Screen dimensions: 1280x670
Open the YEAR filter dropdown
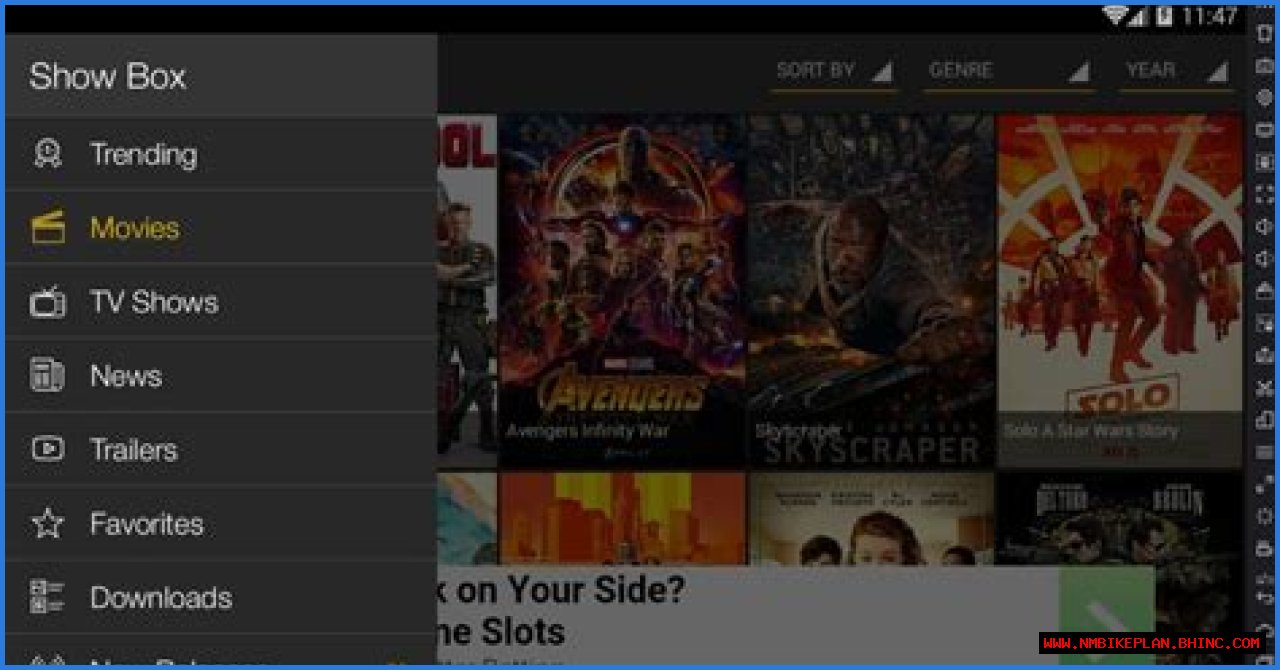pyautogui.click(x=1176, y=71)
